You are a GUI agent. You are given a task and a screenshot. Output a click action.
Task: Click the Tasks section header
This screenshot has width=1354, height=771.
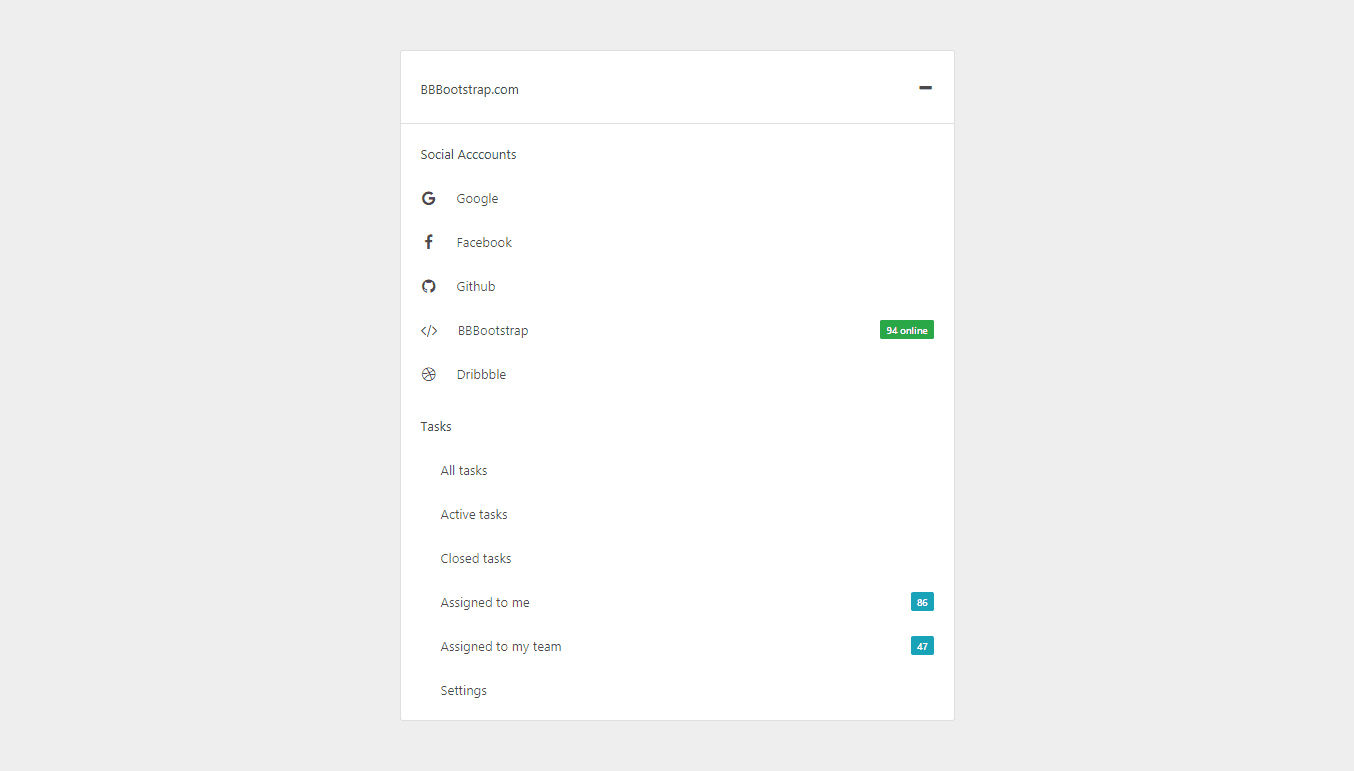point(436,426)
